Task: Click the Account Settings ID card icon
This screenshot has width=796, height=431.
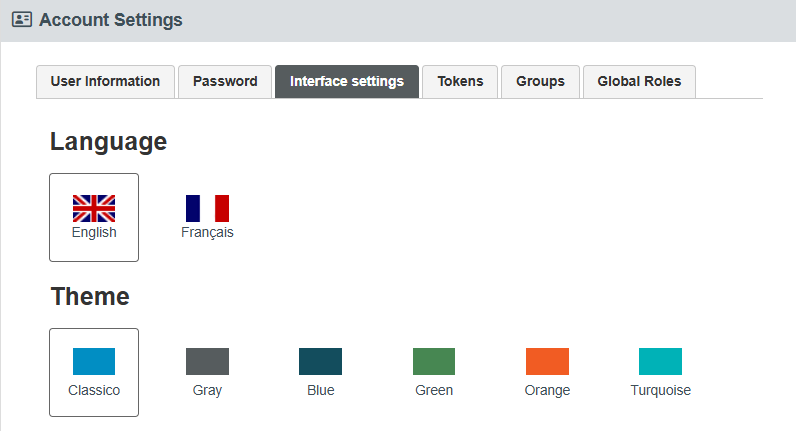Action: coord(22,19)
